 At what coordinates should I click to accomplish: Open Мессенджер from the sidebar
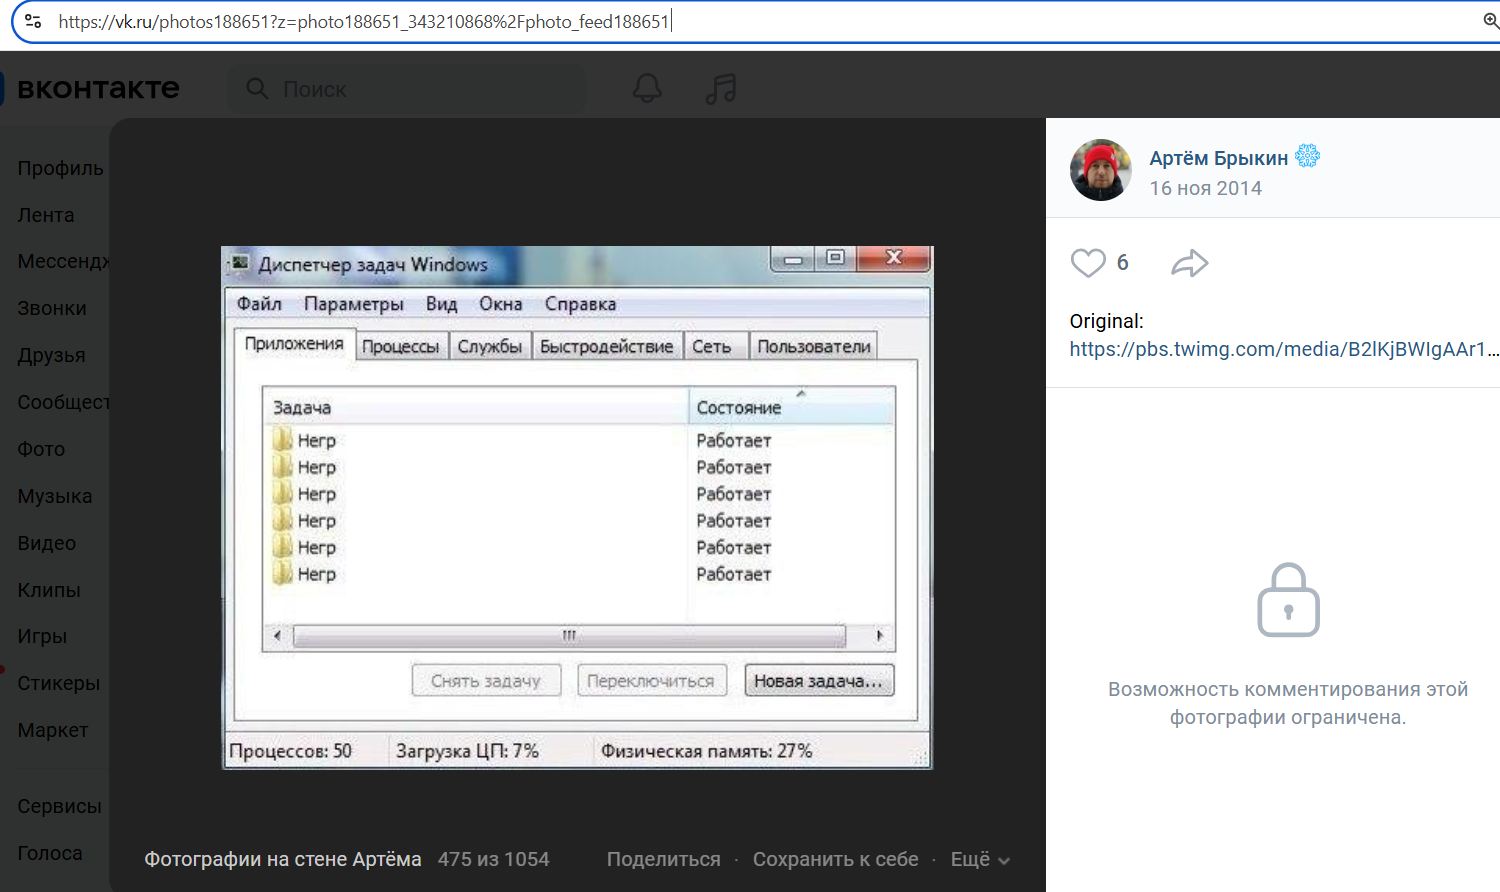tap(63, 261)
